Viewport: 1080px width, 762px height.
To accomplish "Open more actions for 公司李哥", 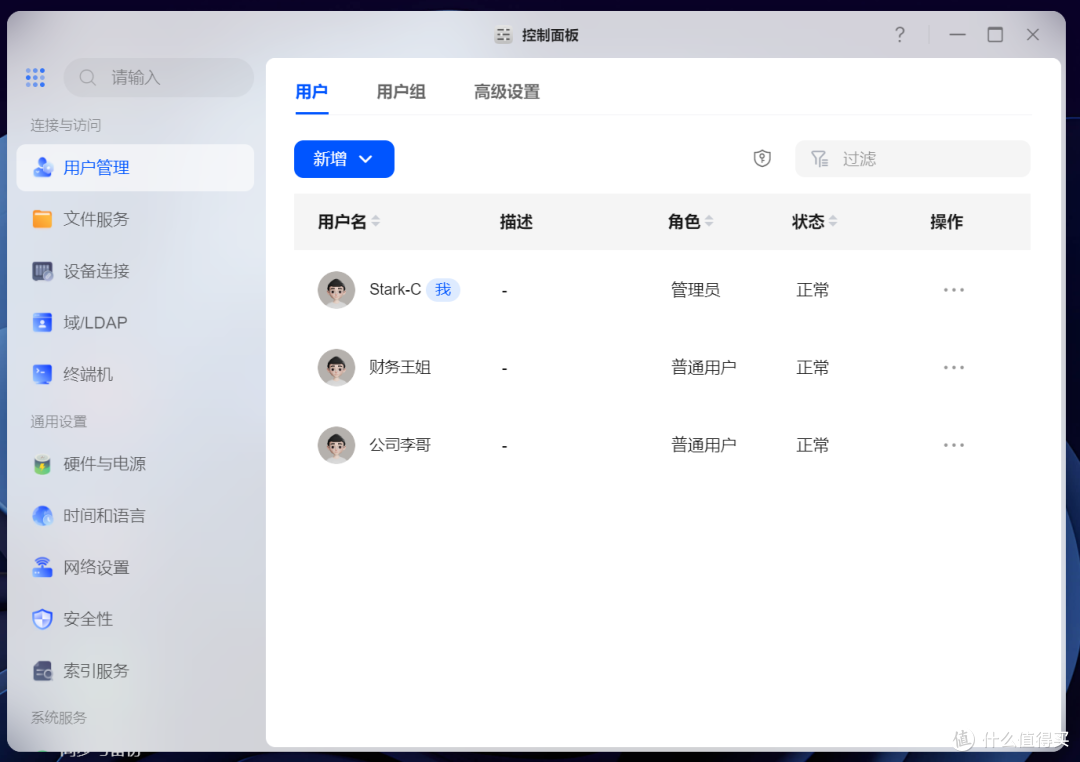I will (954, 445).
